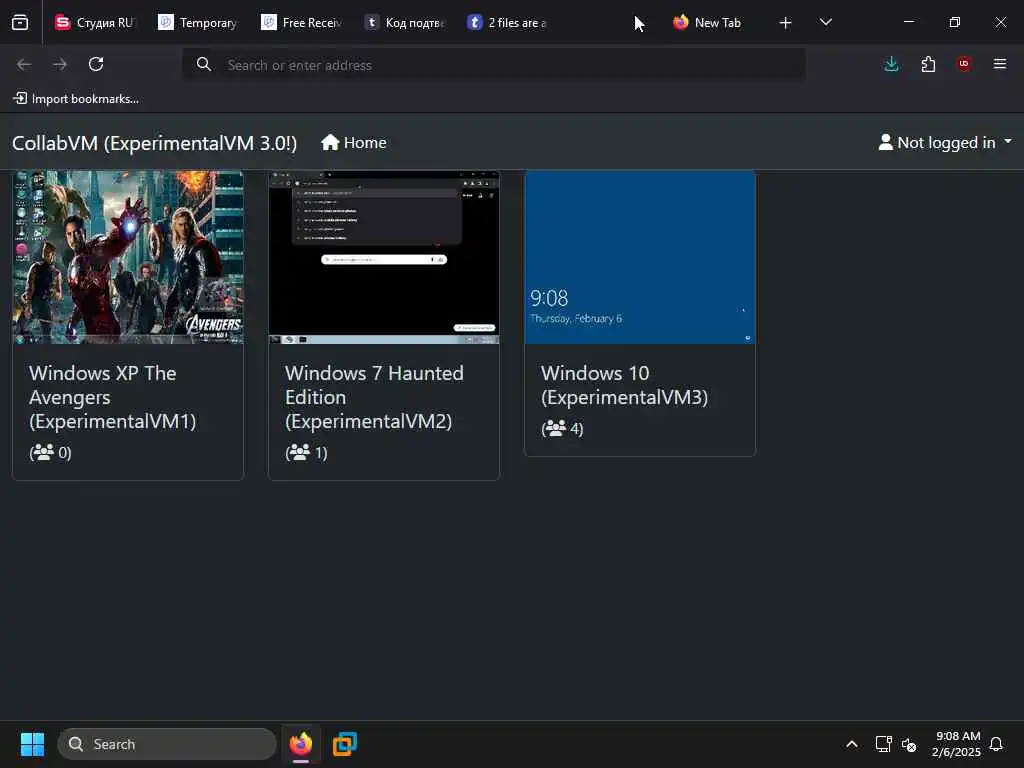Image resolution: width=1024 pixels, height=768 pixels.
Task: Click the taskbar Search box
Action: (x=167, y=744)
